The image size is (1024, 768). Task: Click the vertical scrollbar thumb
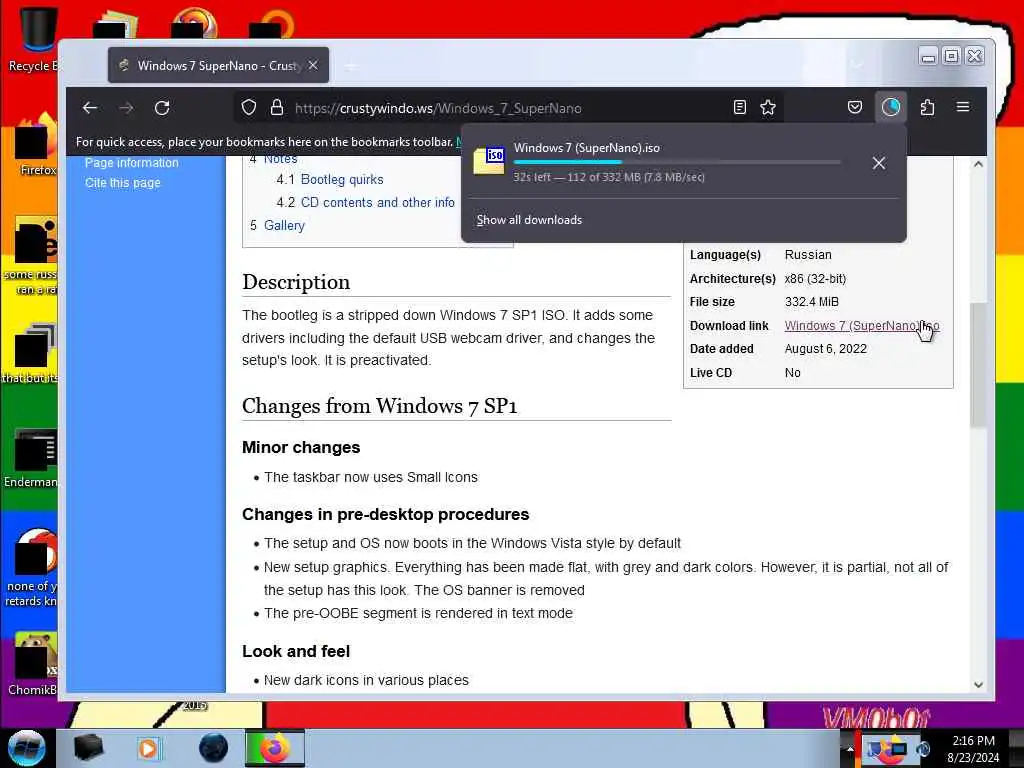[978, 365]
